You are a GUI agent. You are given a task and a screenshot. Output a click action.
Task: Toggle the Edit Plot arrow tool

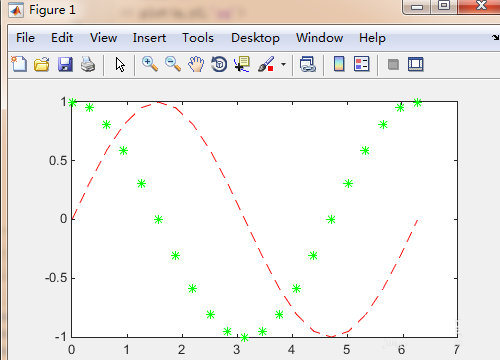[120, 64]
